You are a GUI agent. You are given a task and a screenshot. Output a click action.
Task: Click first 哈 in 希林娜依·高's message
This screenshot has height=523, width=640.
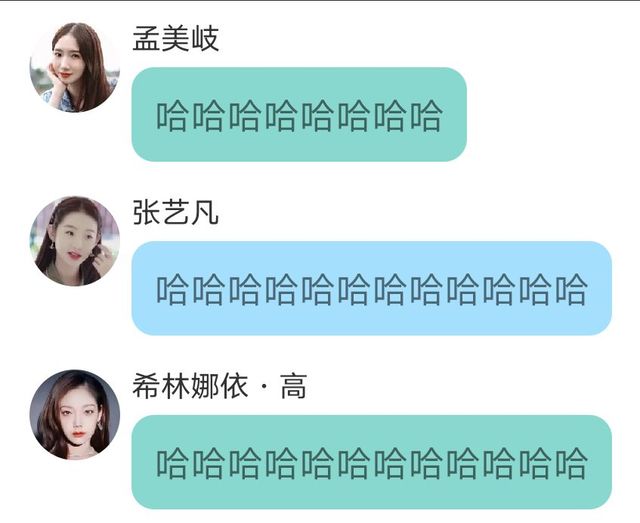[173, 463]
